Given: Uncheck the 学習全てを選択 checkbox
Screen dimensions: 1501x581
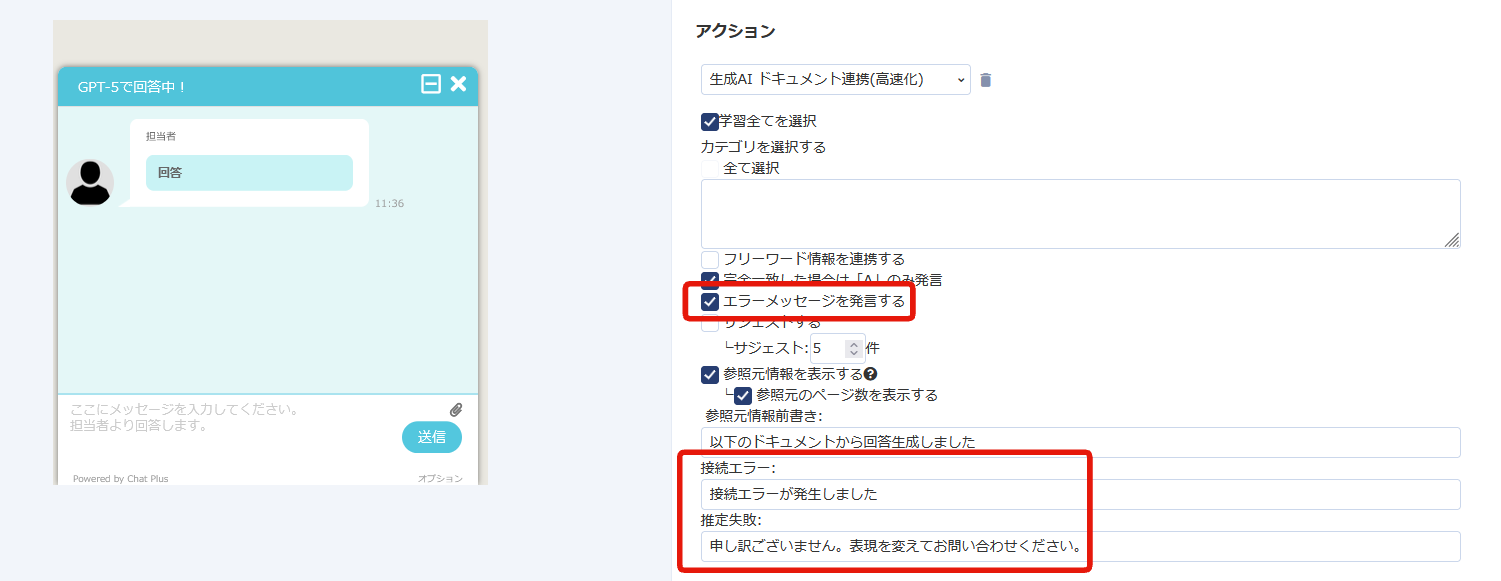Looking at the screenshot, I should (710, 122).
